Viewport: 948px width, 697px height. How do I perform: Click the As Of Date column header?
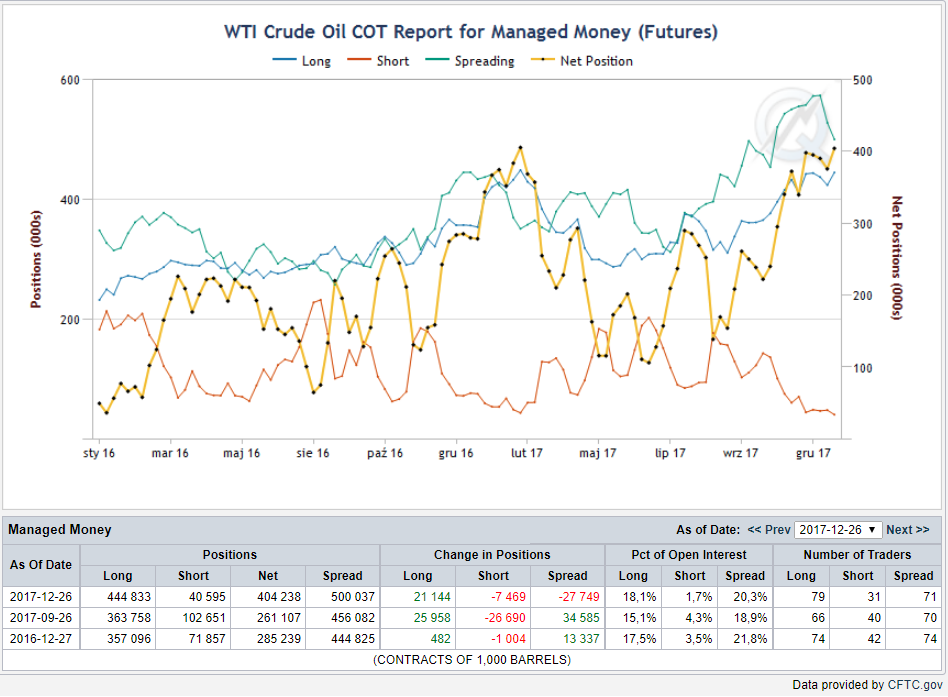tap(41, 565)
